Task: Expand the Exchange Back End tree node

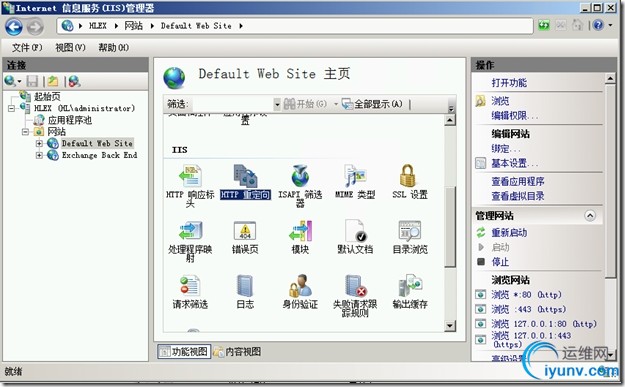Action: click(39, 155)
